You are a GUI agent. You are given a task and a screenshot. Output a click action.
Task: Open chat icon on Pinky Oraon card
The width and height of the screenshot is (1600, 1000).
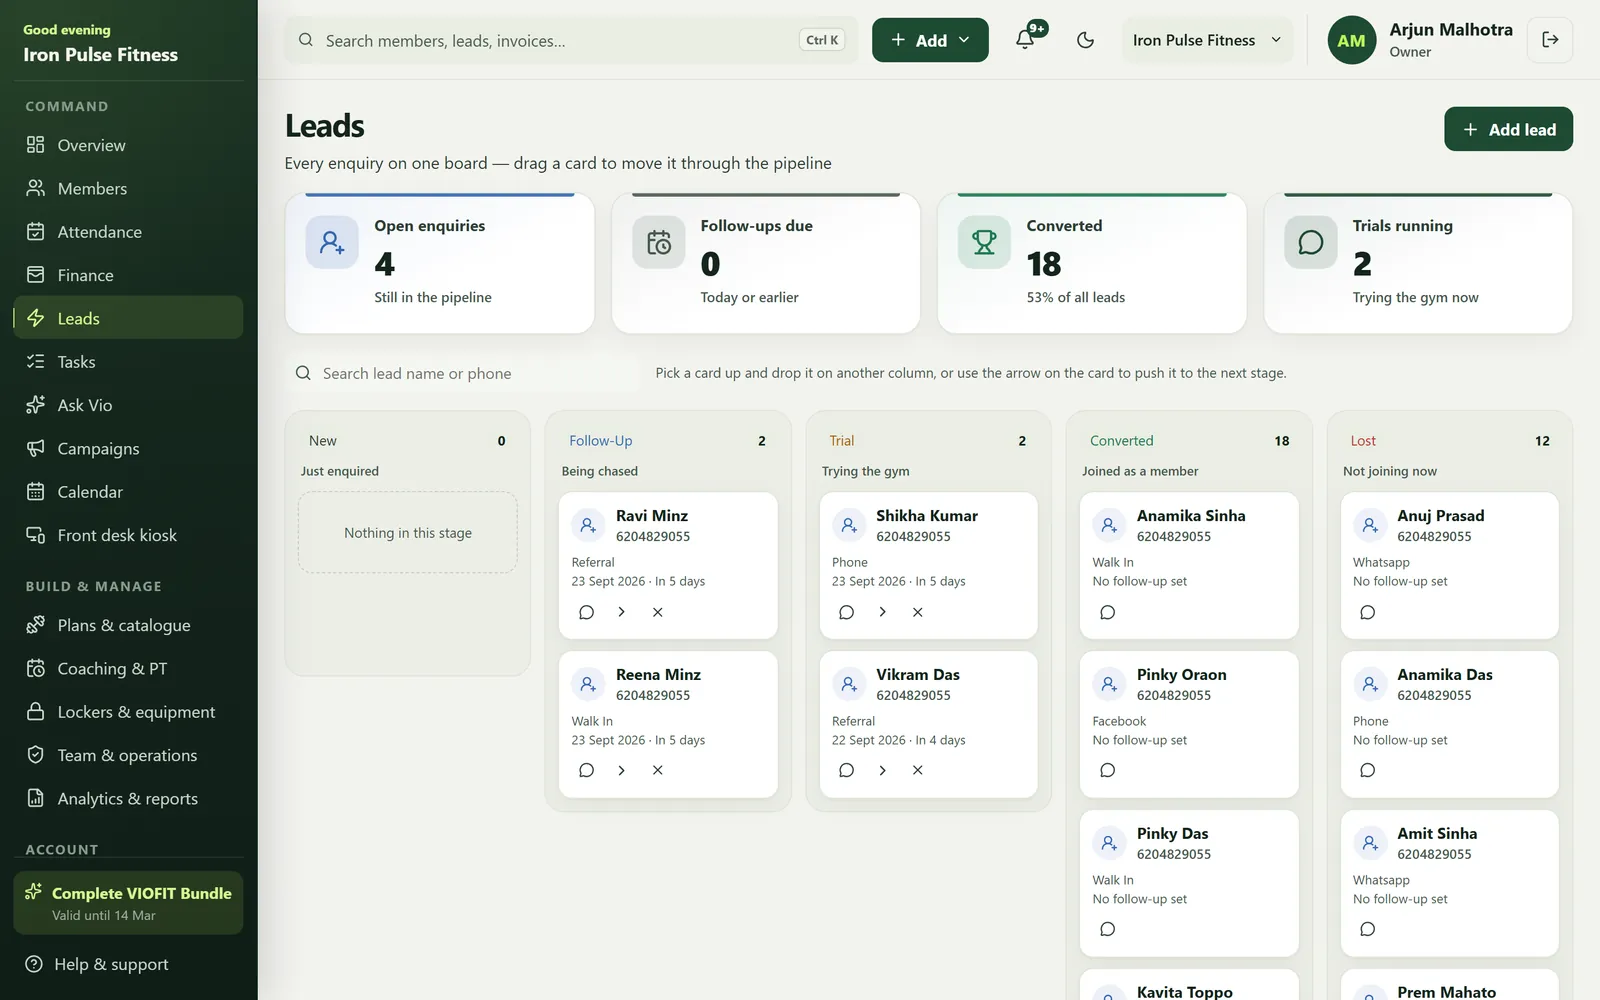coord(1107,770)
